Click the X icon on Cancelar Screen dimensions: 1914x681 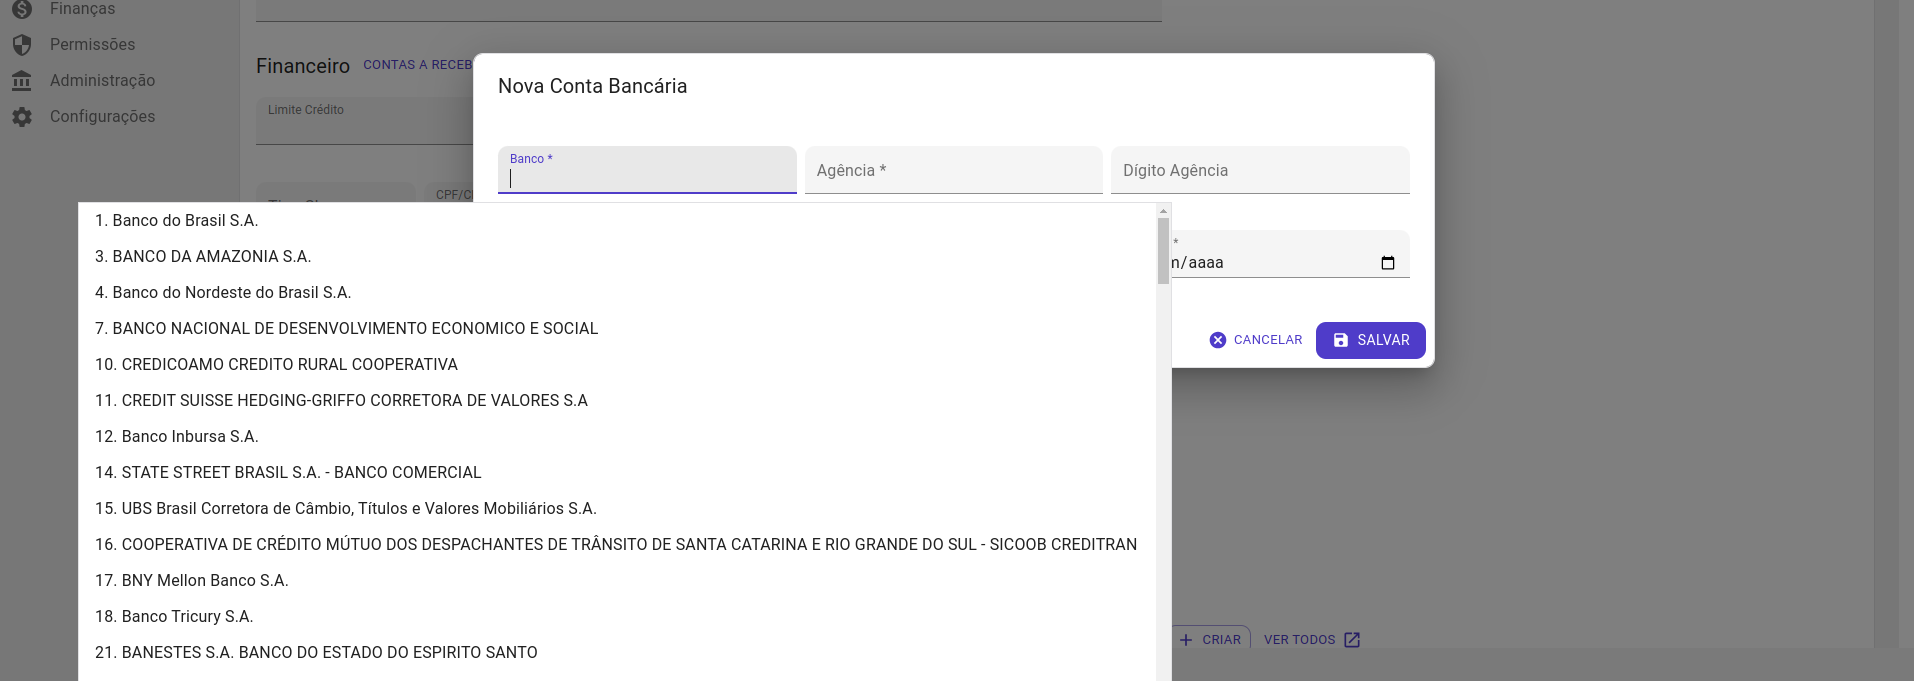click(1218, 340)
